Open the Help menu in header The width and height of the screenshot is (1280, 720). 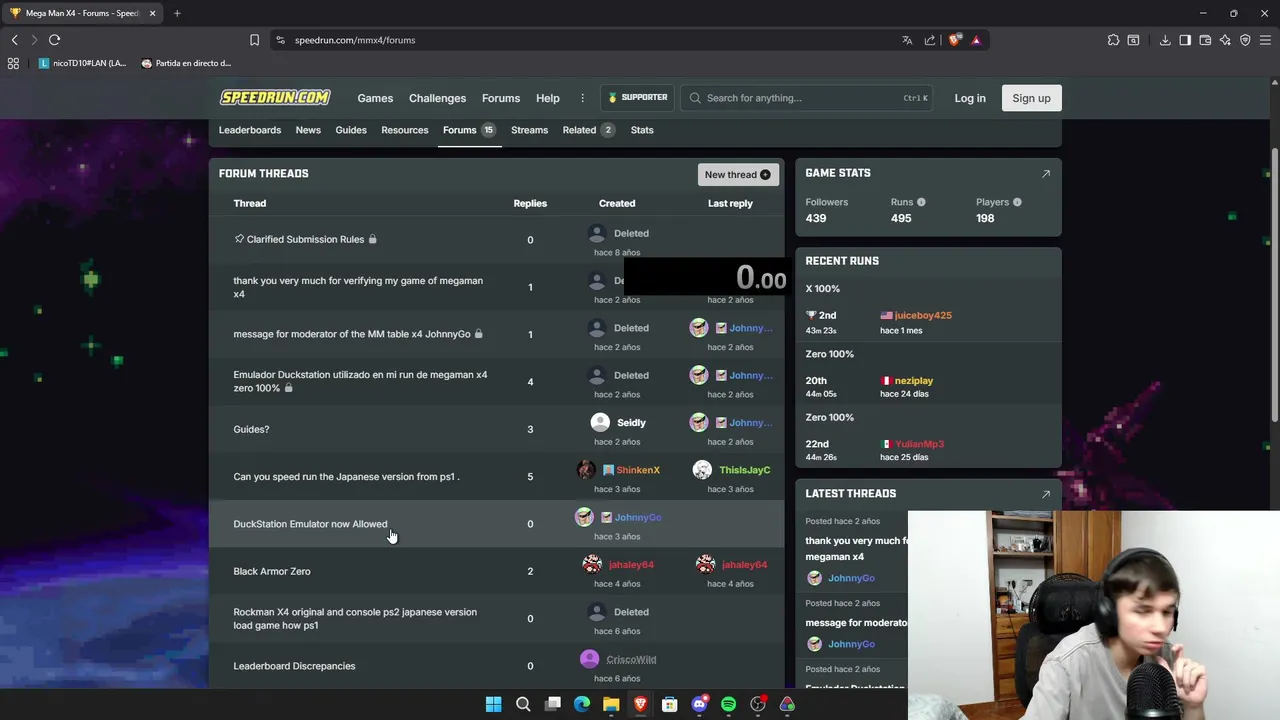[548, 98]
